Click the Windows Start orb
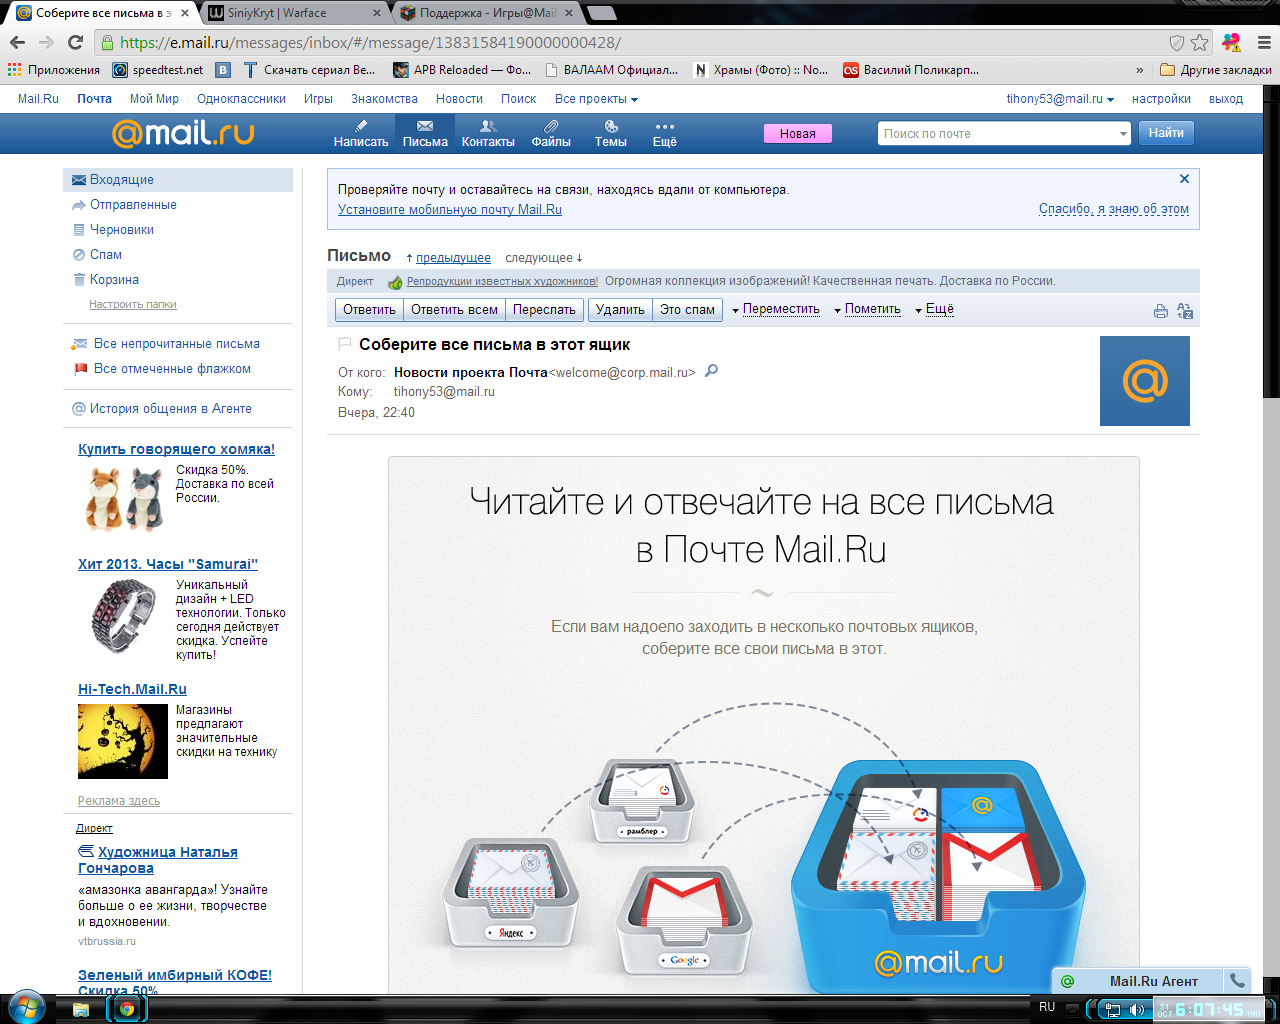The width and height of the screenshot is (1280, 1024). pos(26,1007)
